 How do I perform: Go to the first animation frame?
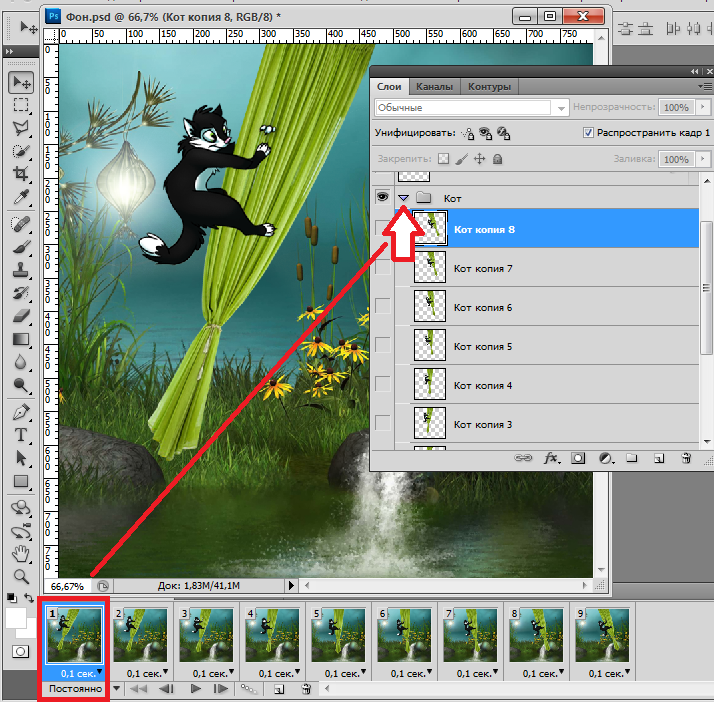pyautogui.click(x=138, y=689)
